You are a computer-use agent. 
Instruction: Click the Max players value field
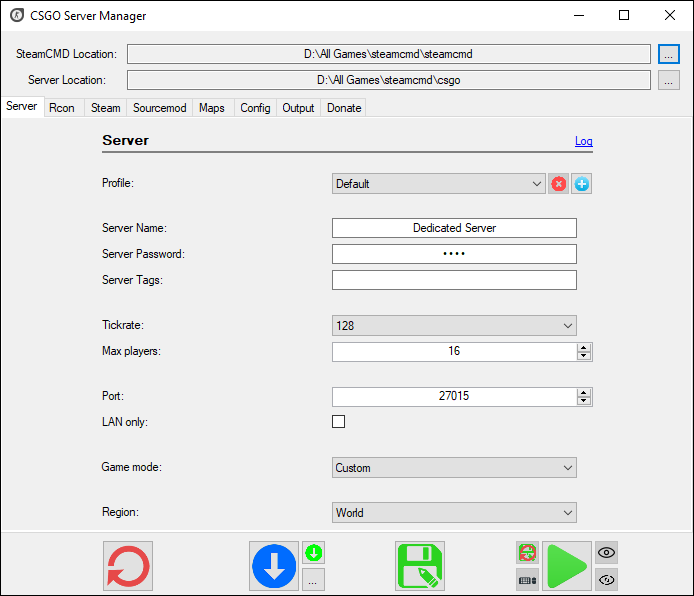pos(454,352)
